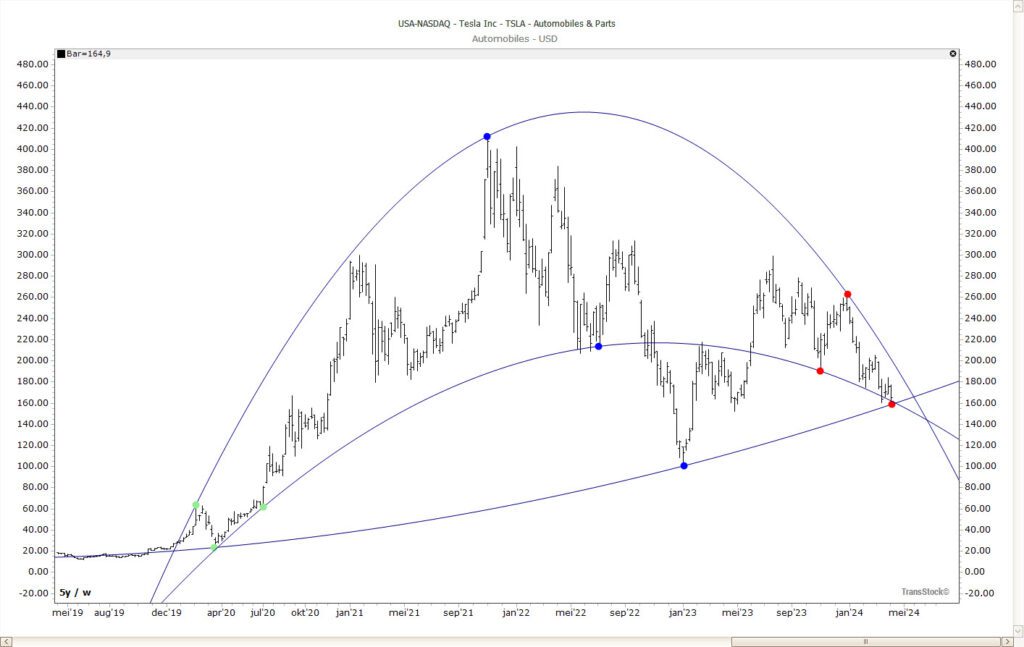Click the black square swatch beside Bar=164,9
This screenshot has width=1024, height=647.
click(61, 52)
